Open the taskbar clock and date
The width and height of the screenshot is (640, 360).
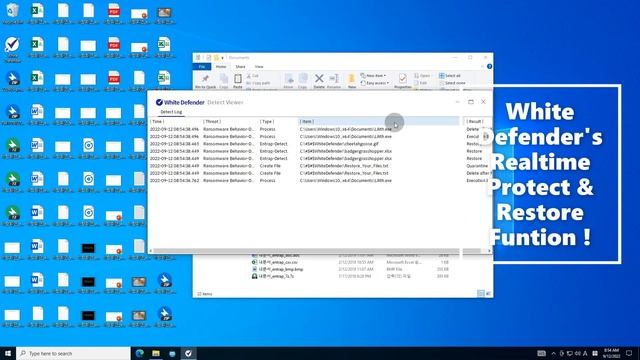[x=611, y=353]
